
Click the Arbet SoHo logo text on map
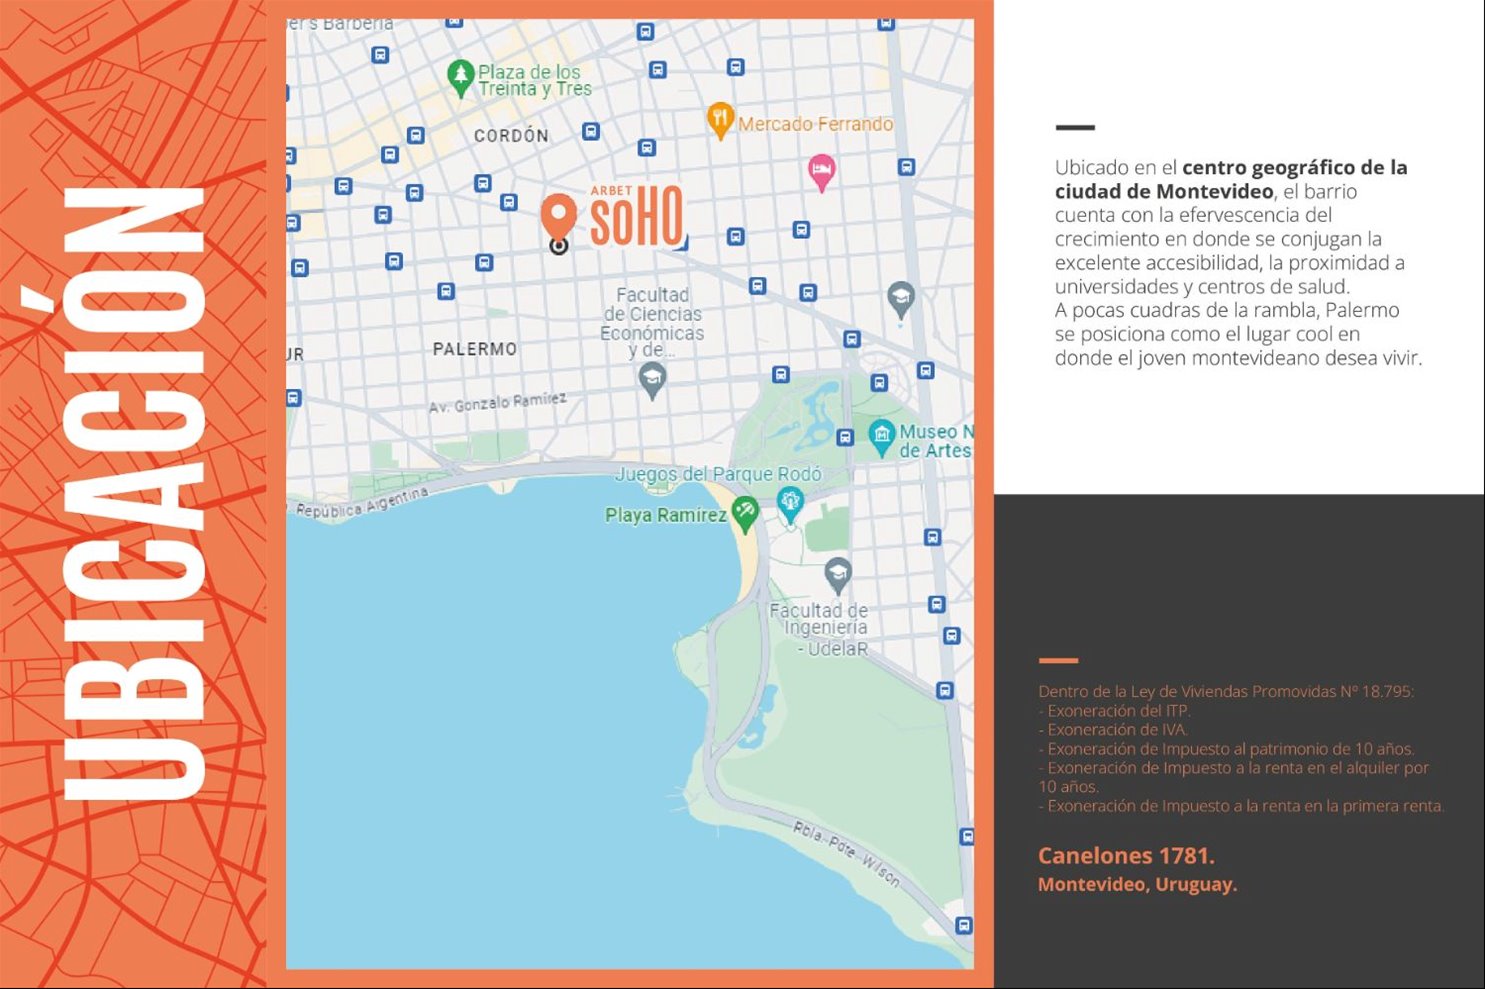pos(636,216)
